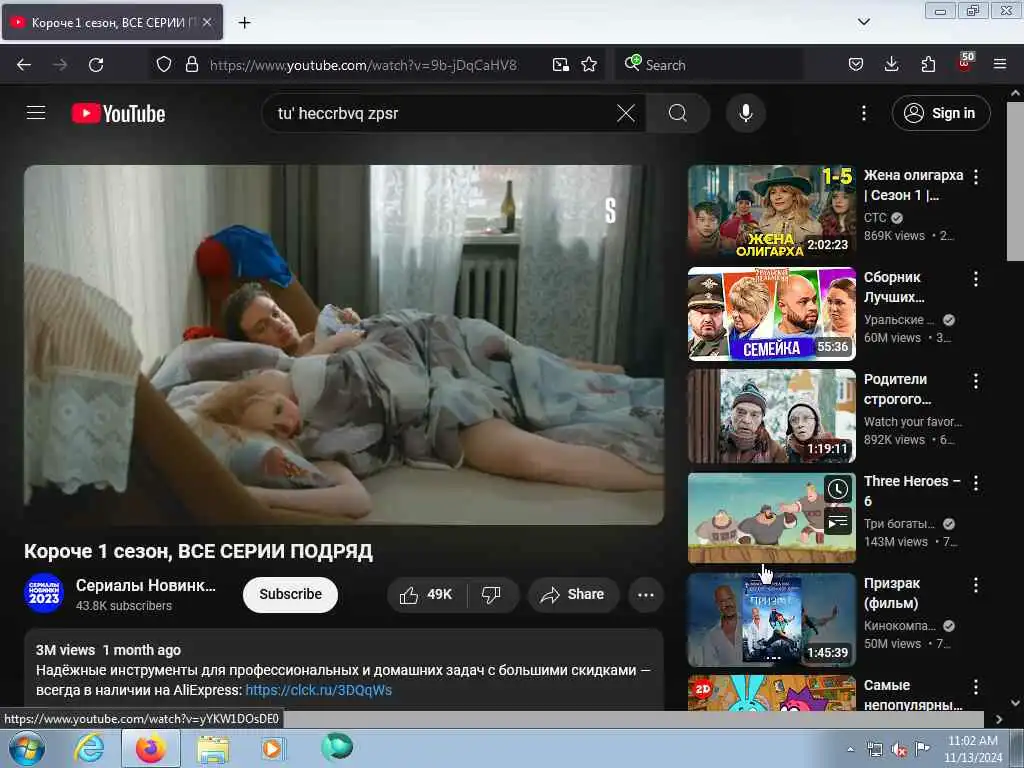
Task: Open options for Родители строгого video
Action: [976, 381]
